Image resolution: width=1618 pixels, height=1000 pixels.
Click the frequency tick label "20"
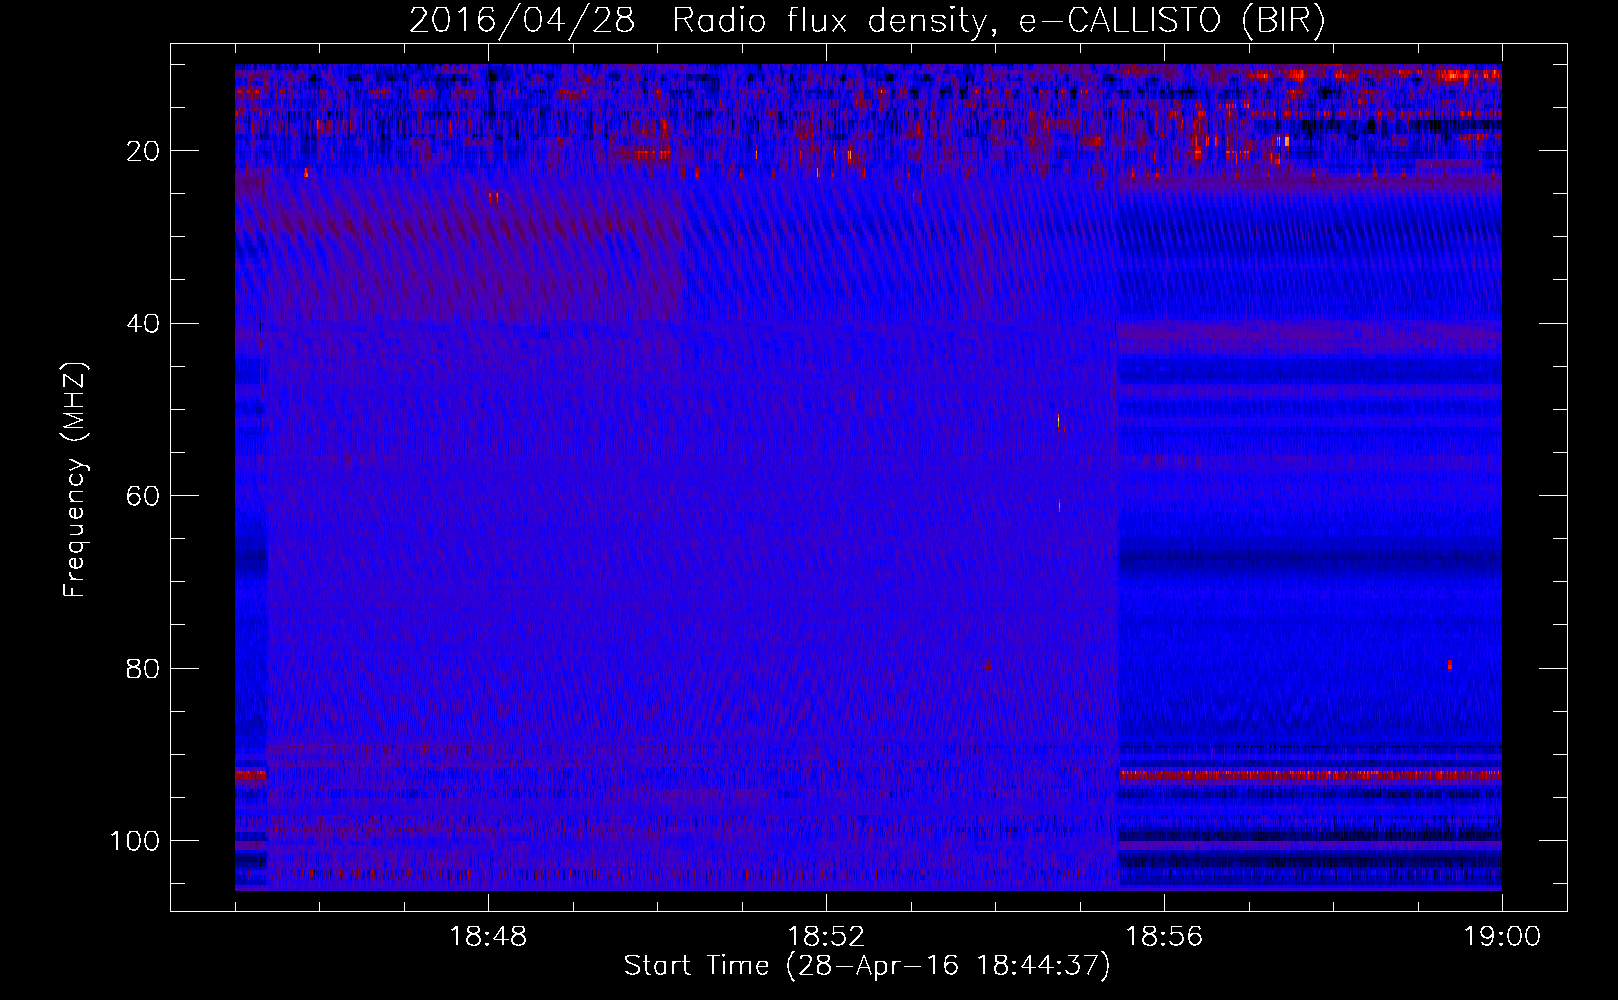click(x=143, y=151)
